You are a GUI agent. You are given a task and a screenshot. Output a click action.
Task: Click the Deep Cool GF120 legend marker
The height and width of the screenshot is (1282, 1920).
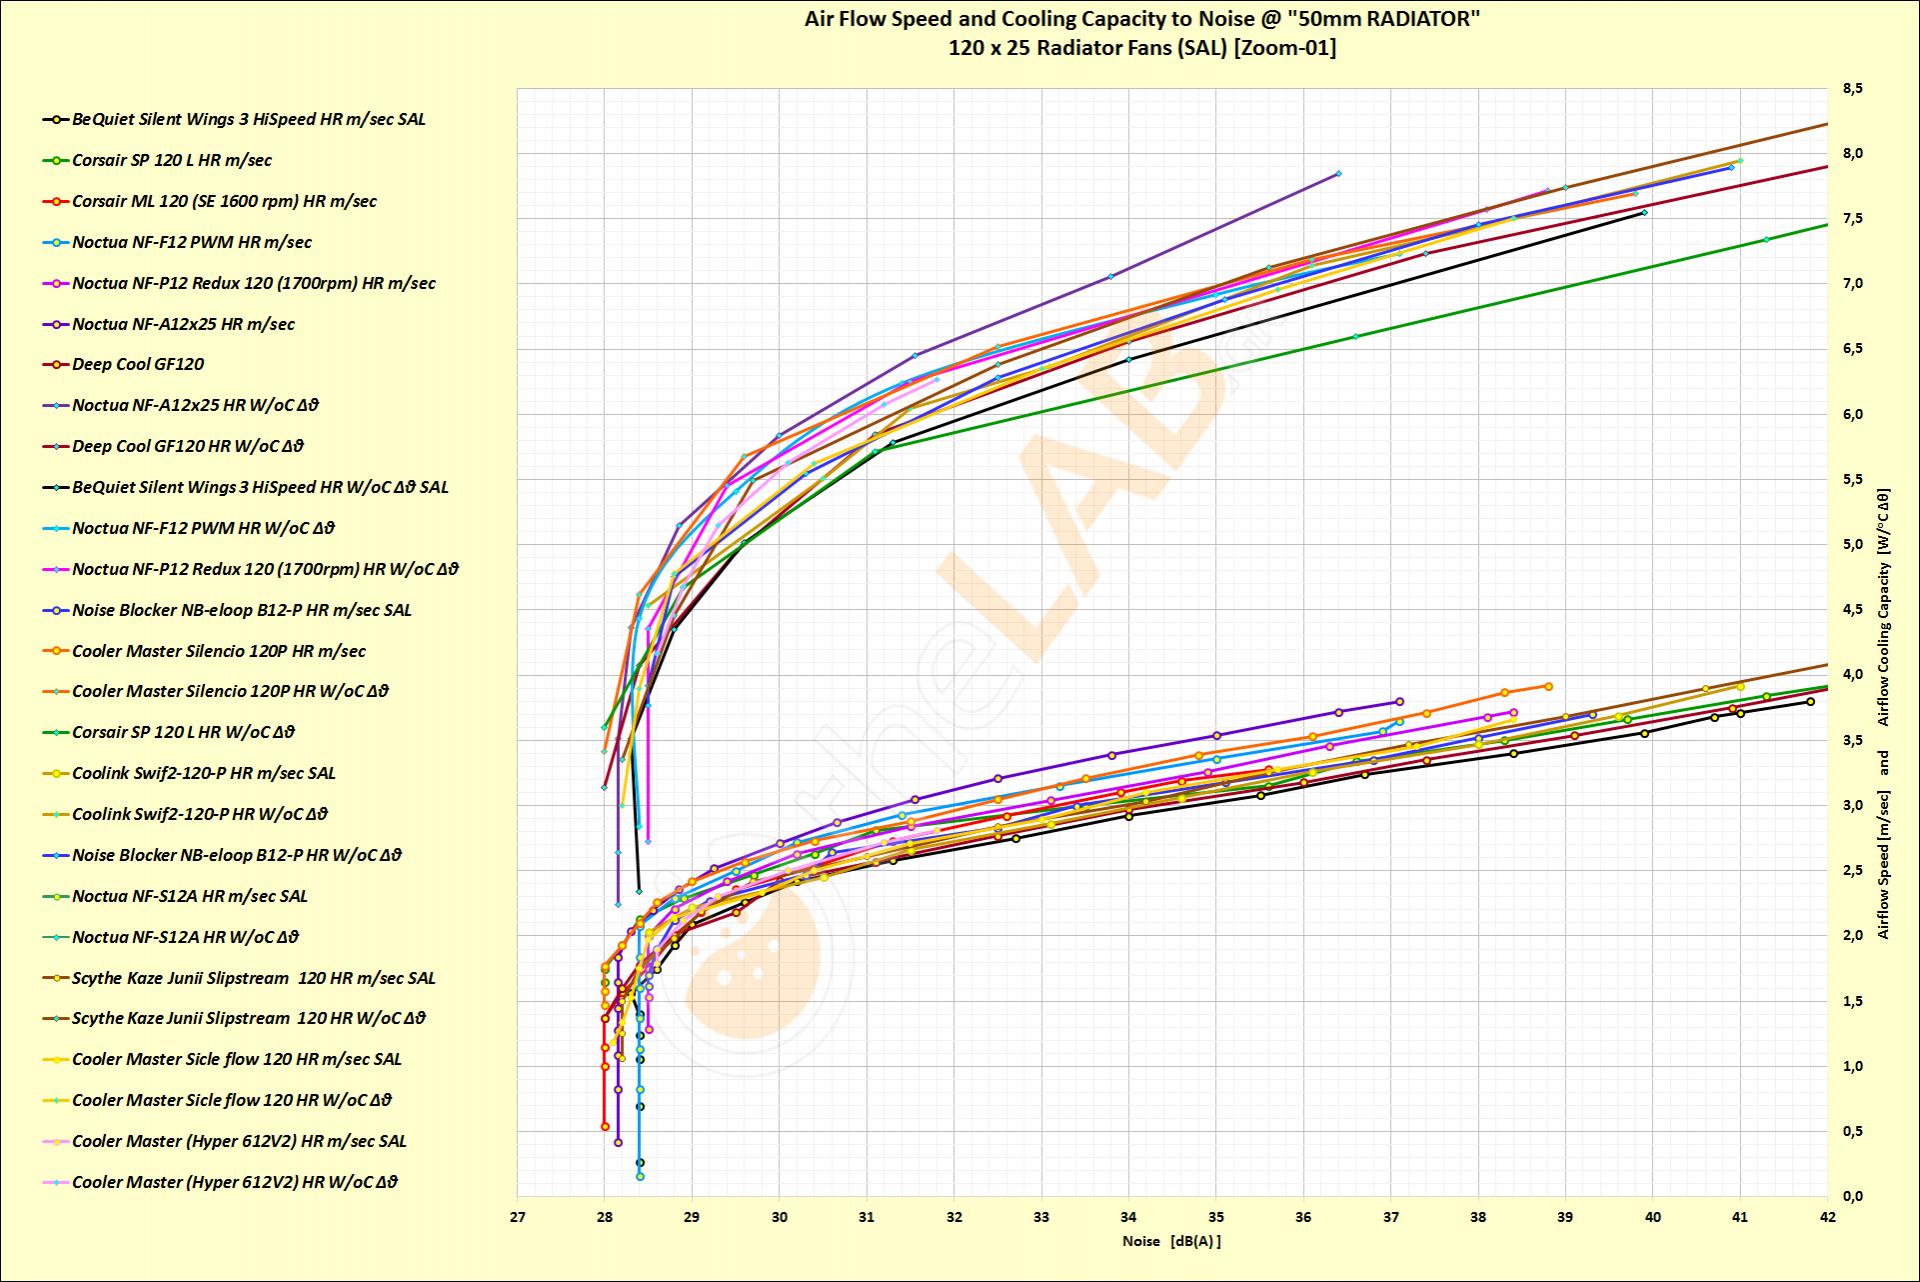point(55,365)
